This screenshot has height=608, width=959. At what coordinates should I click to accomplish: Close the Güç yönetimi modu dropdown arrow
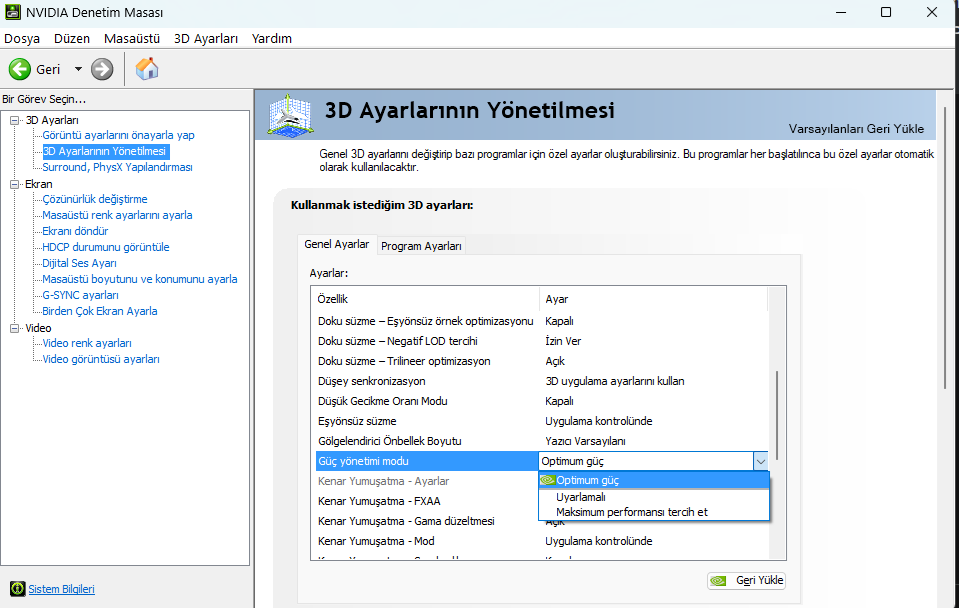[761, 461]
